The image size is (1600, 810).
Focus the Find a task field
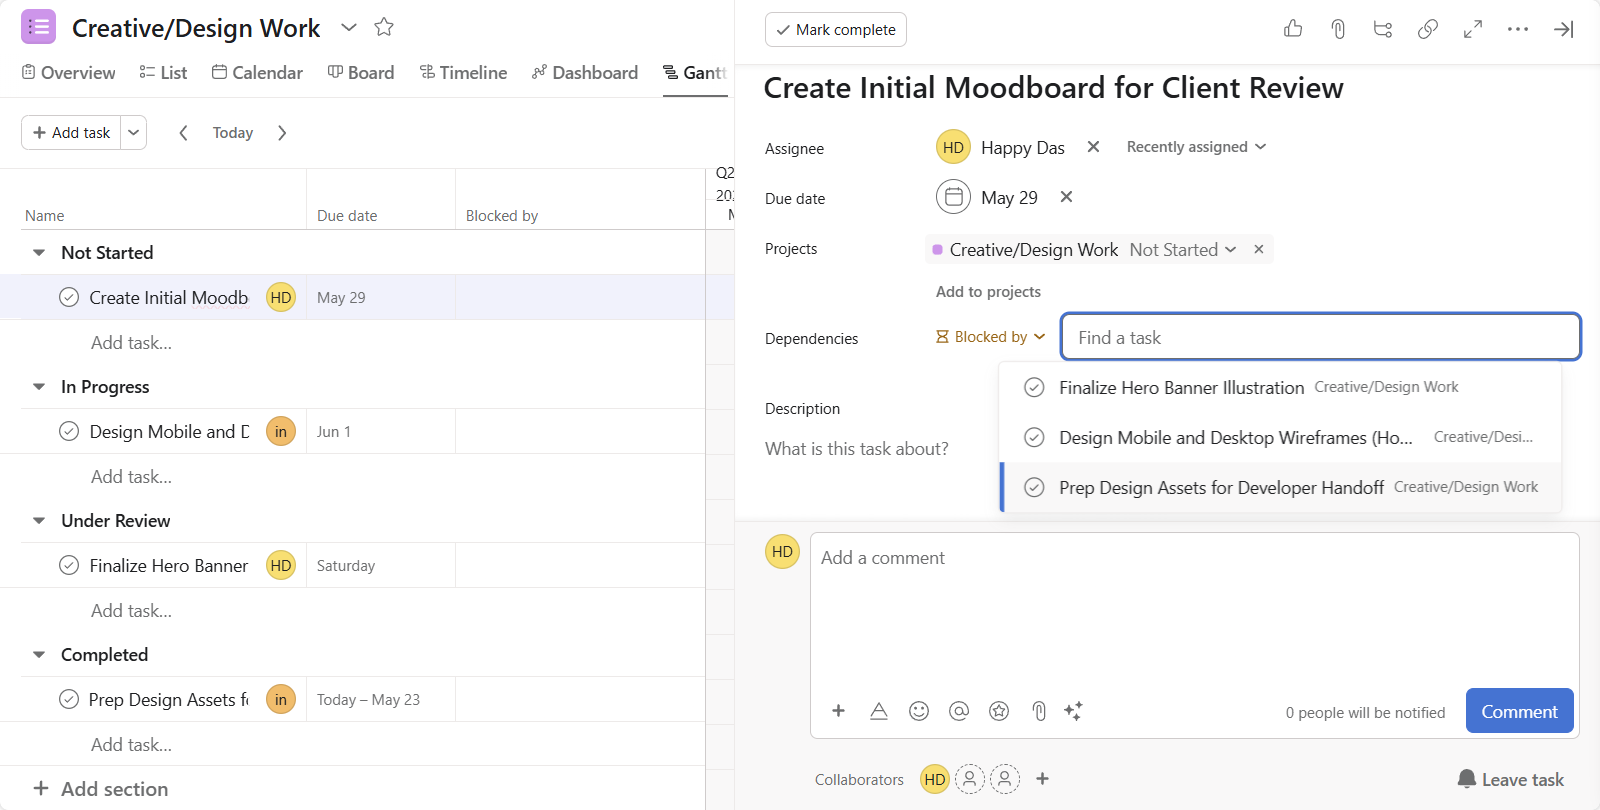click(x=1320, y=337)
